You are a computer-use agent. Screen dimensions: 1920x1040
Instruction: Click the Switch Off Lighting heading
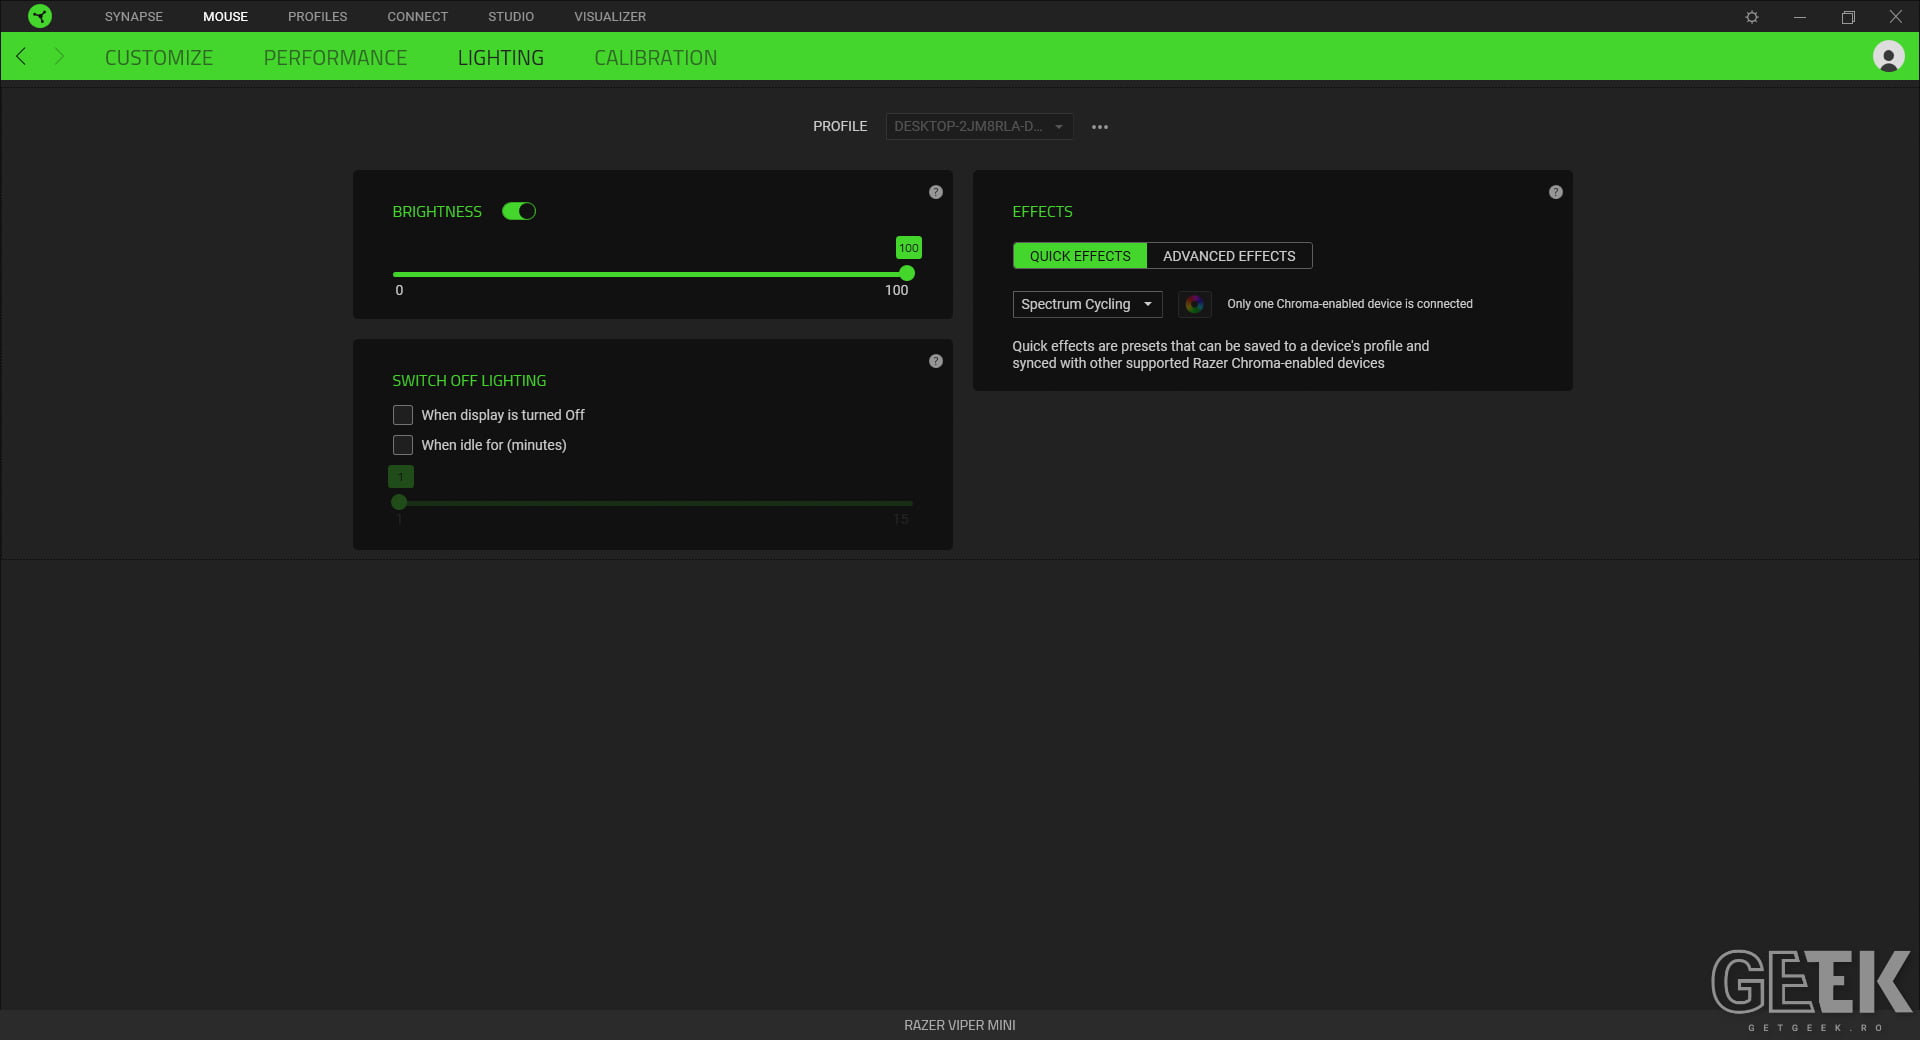pos(469,381)
